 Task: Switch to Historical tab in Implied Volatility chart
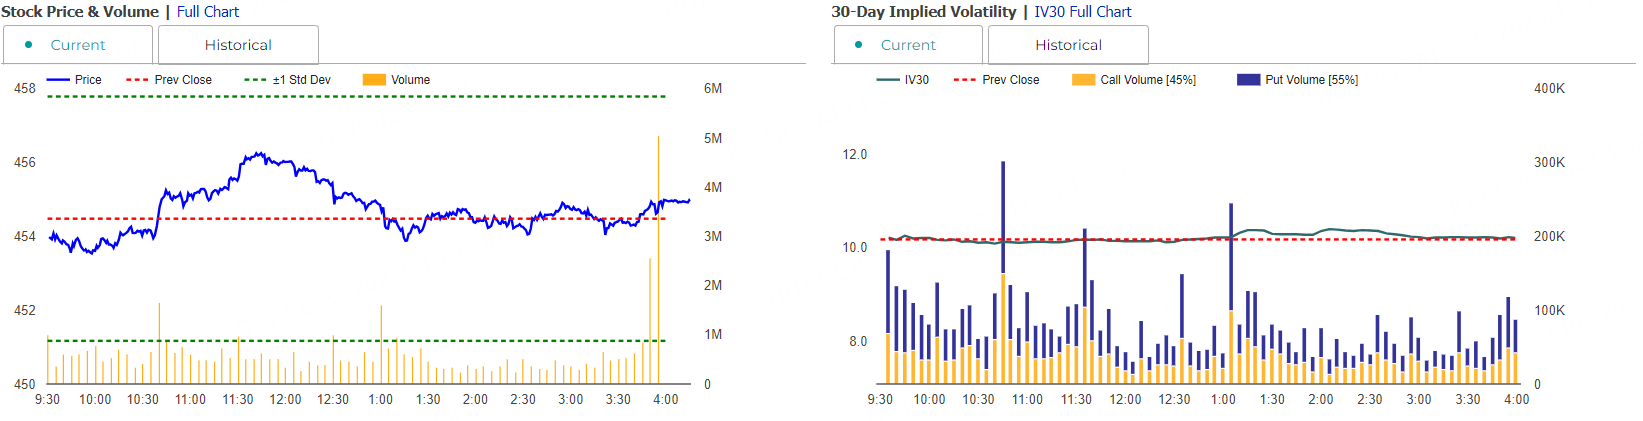[x=1068, y=45]
